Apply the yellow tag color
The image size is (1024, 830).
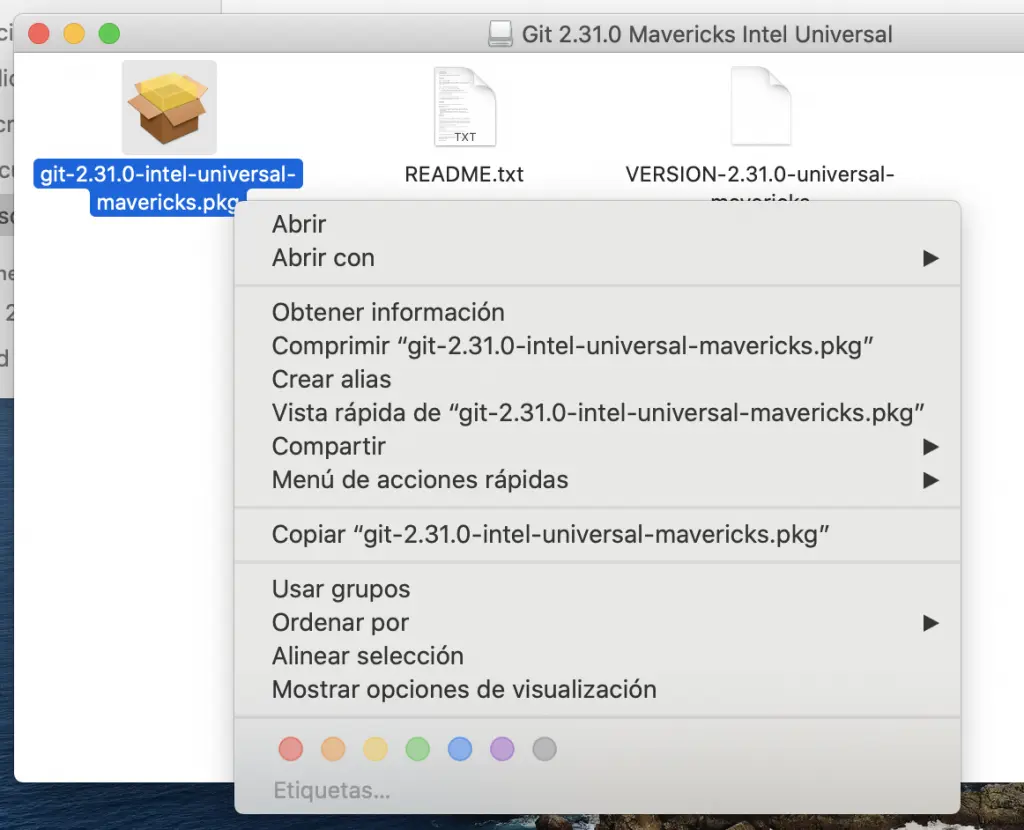click(376, 749)
